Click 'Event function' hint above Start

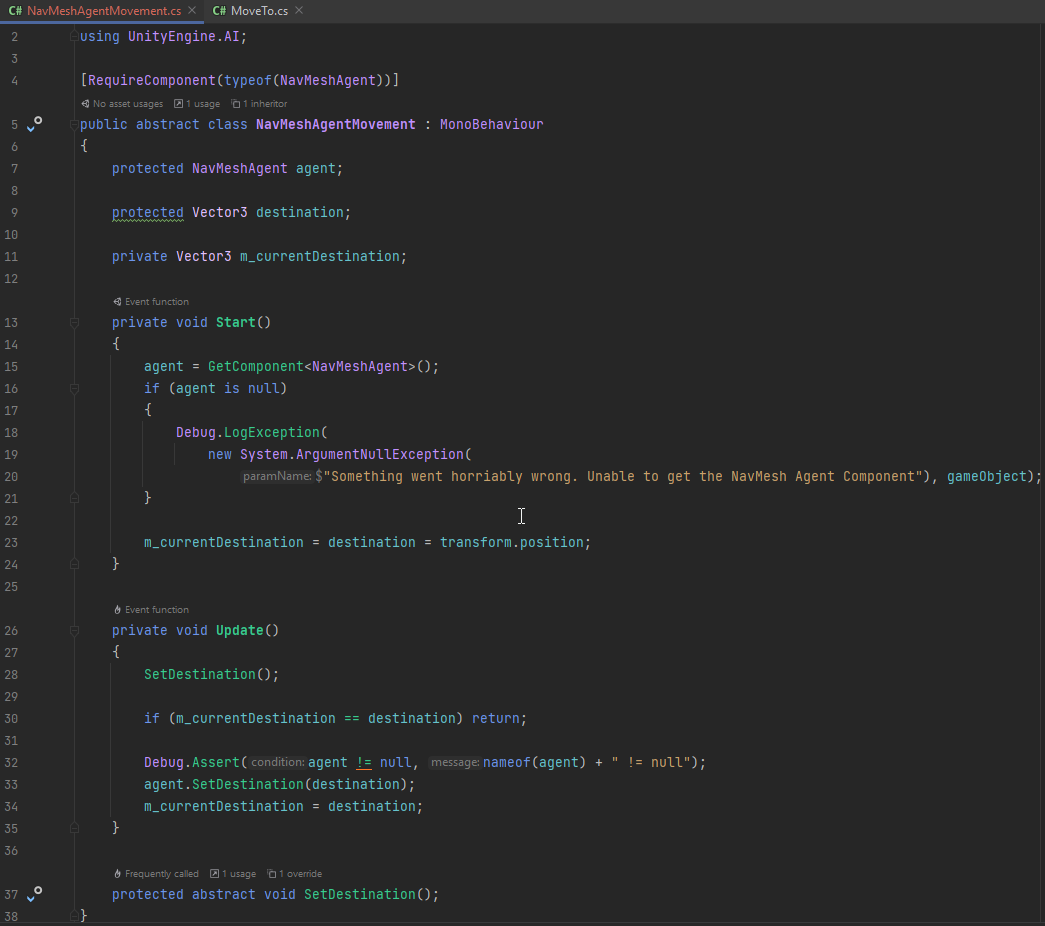click(x=151, y=301)
